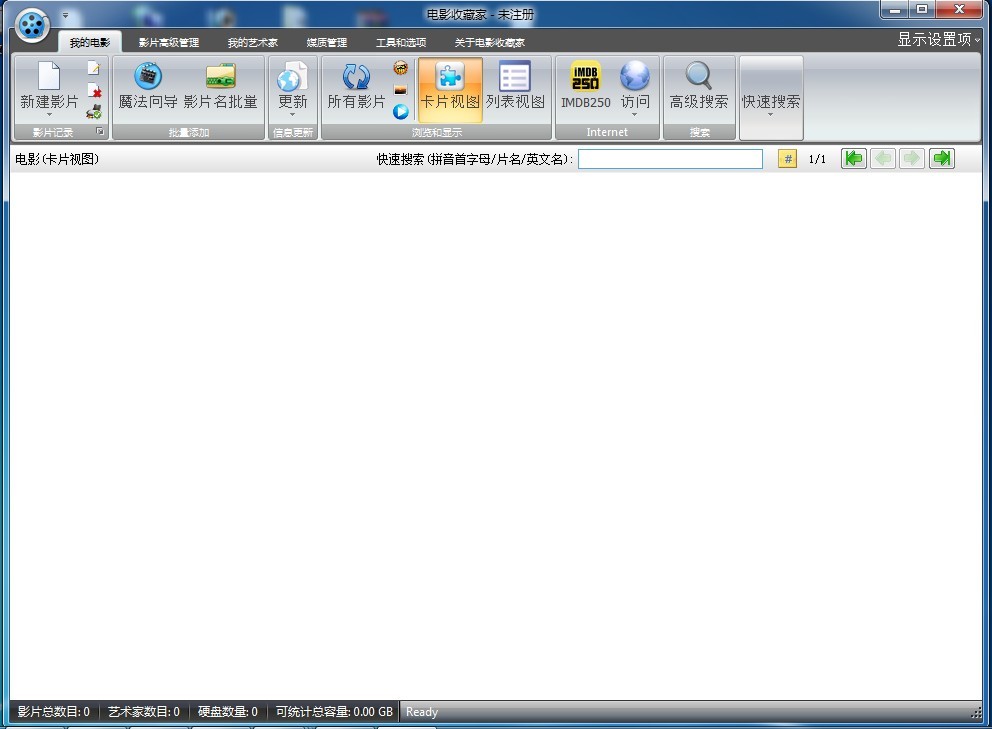
Task: Switch to the 影片高级管理 tab
Action: [169, 43]
